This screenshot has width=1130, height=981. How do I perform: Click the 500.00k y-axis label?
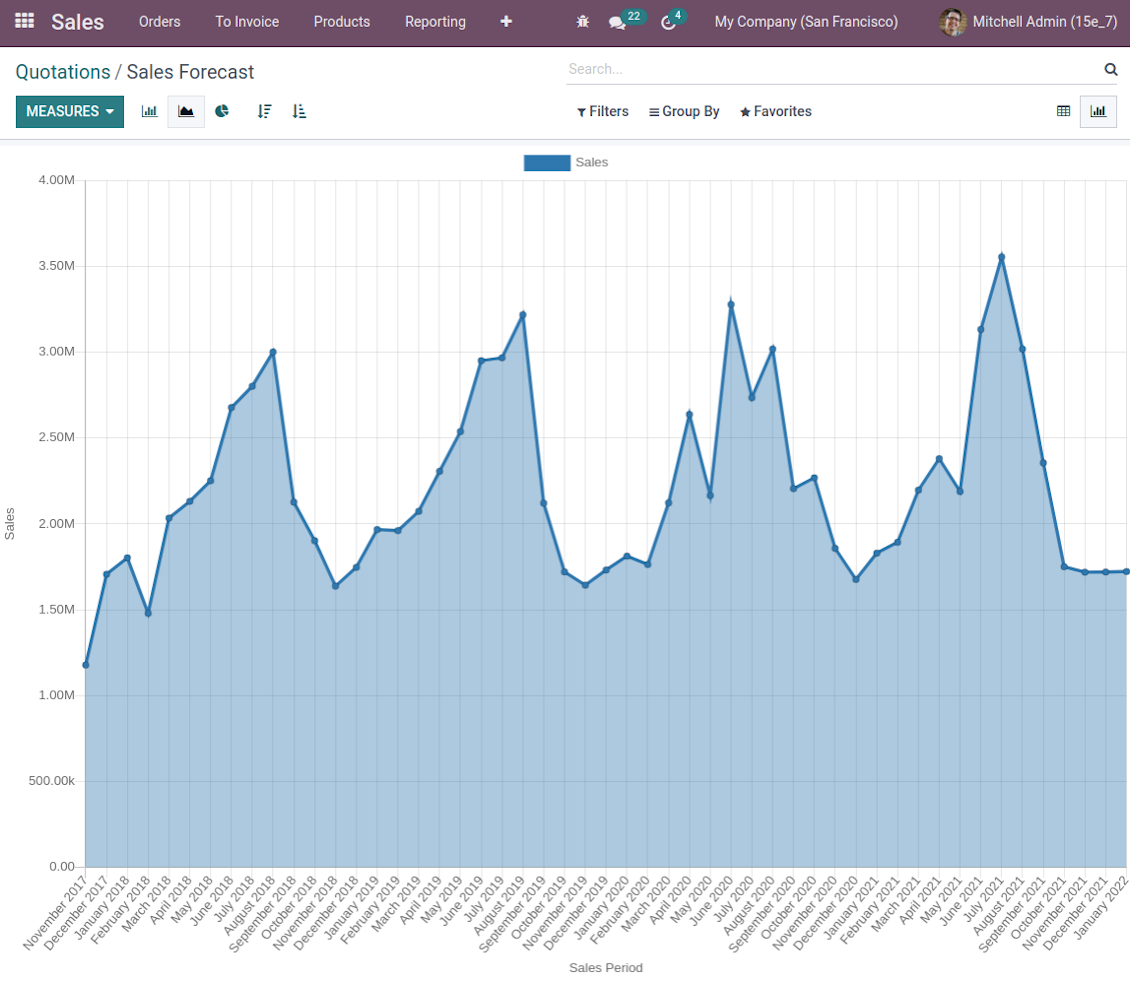[x=51, y=781]
